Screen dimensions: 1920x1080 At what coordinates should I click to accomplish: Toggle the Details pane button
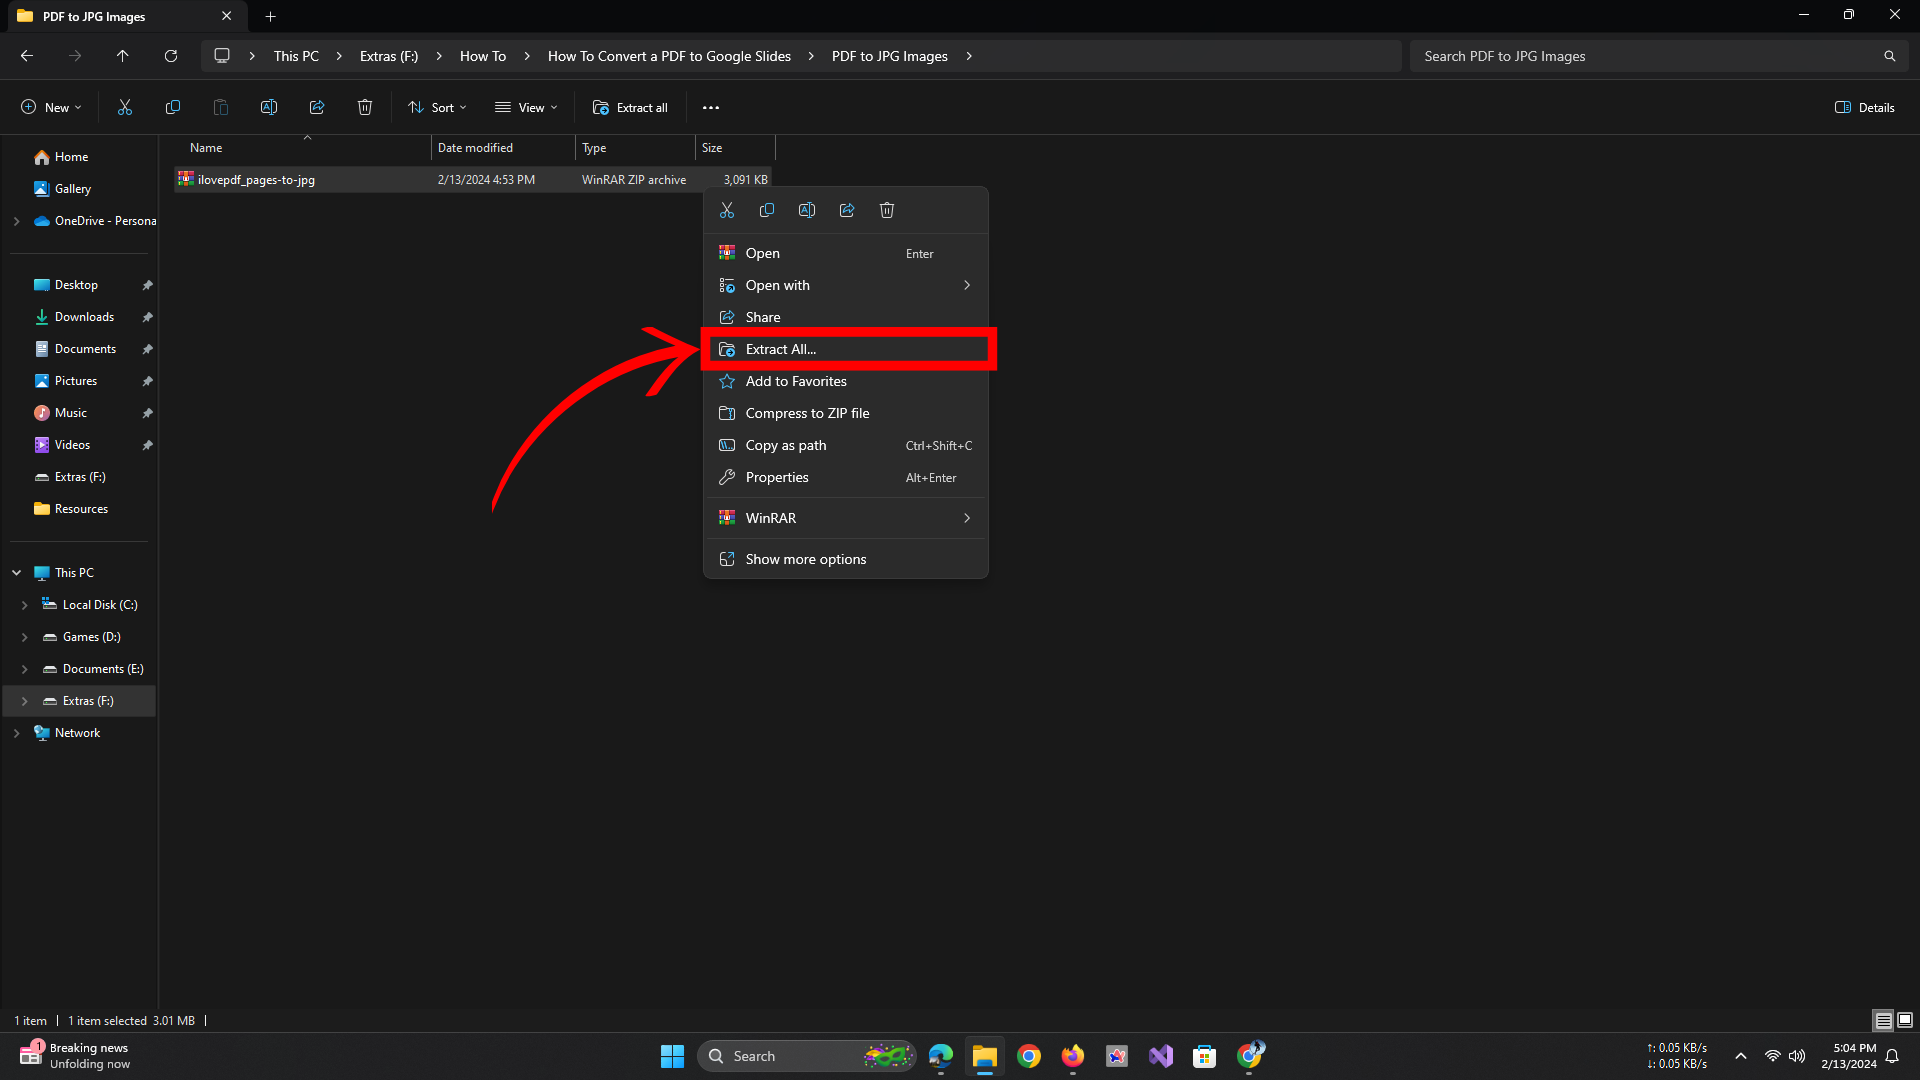[x=1865, y=107]
